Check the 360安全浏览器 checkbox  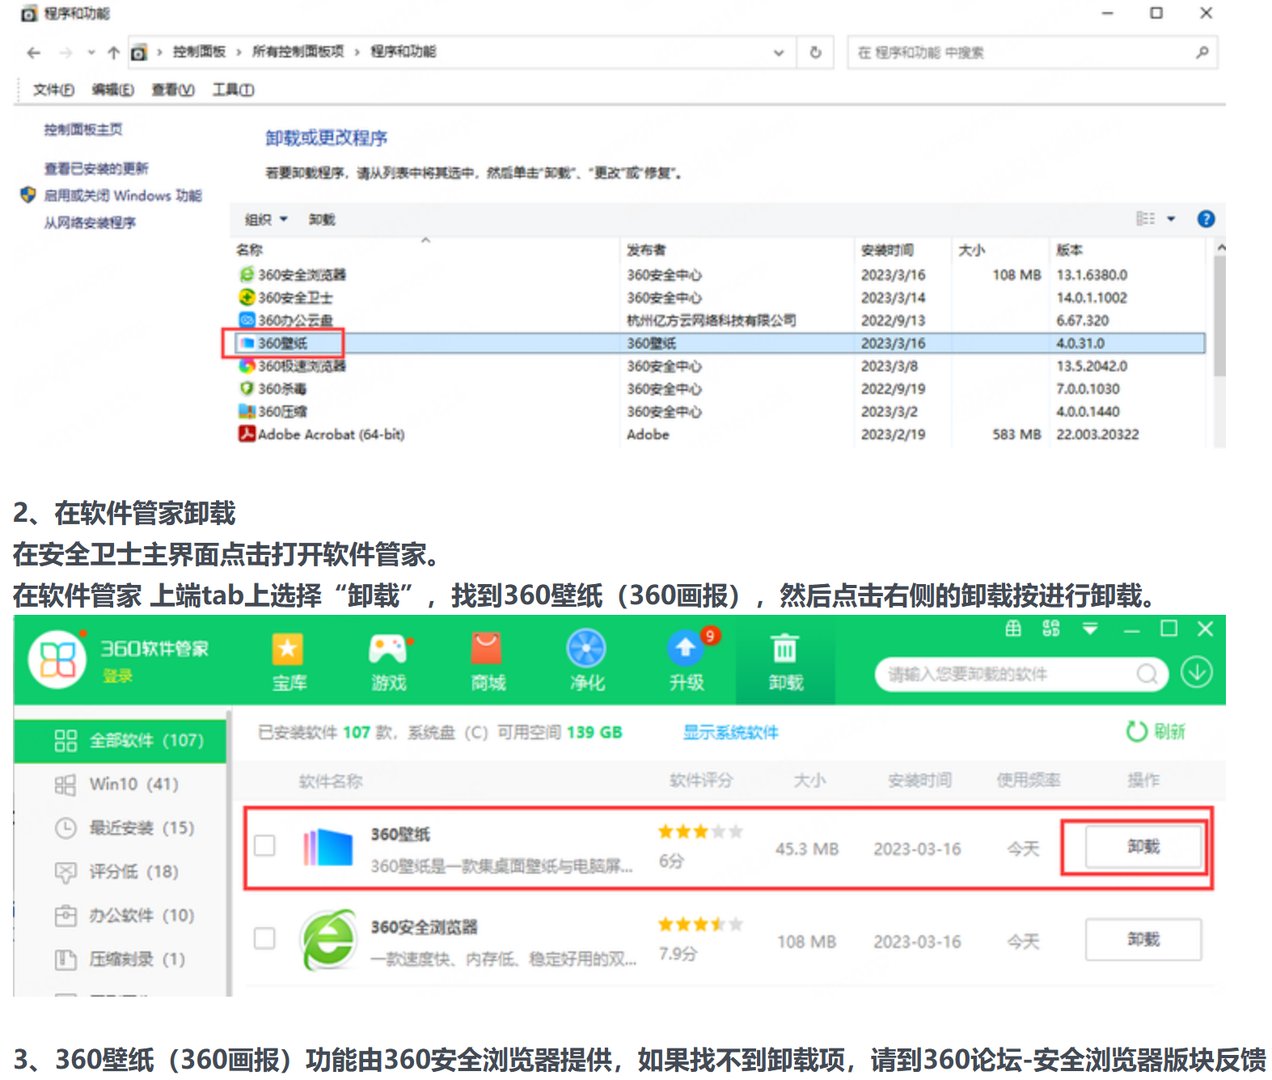click(x=265, y=939)
